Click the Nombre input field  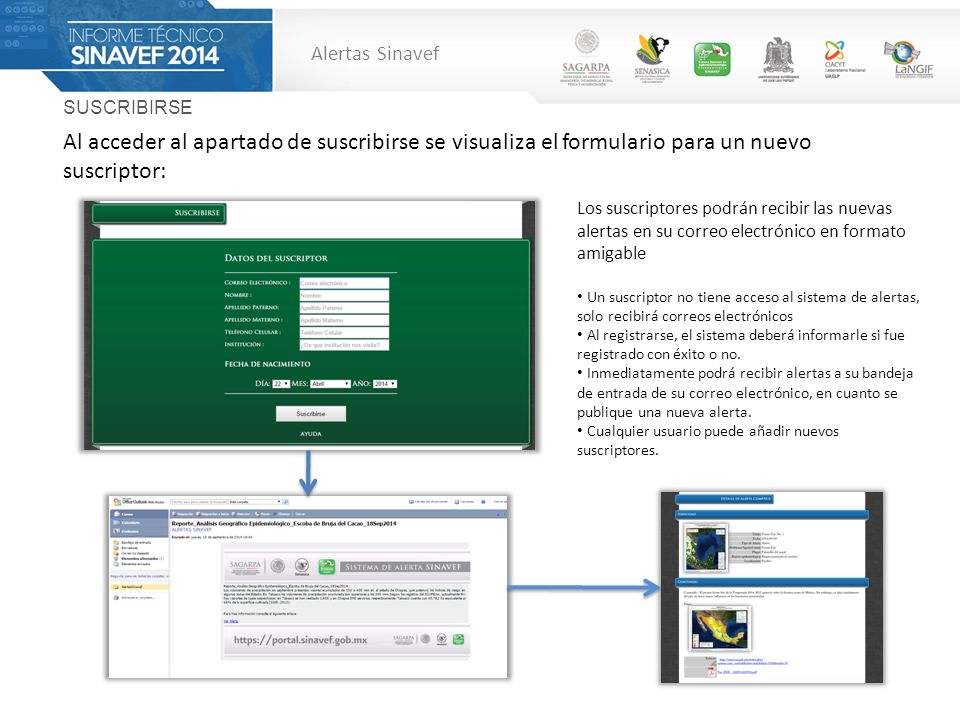pos(344,295)
